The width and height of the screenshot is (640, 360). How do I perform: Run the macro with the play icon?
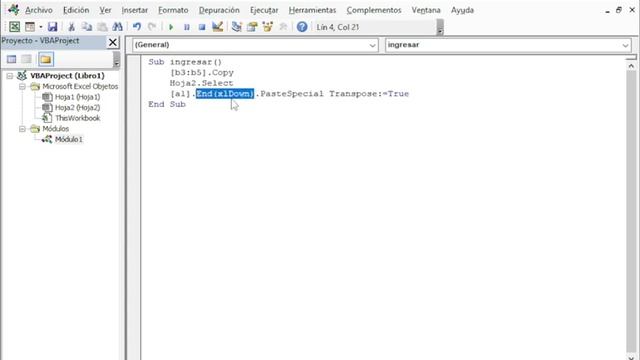[x=171, y=27]
